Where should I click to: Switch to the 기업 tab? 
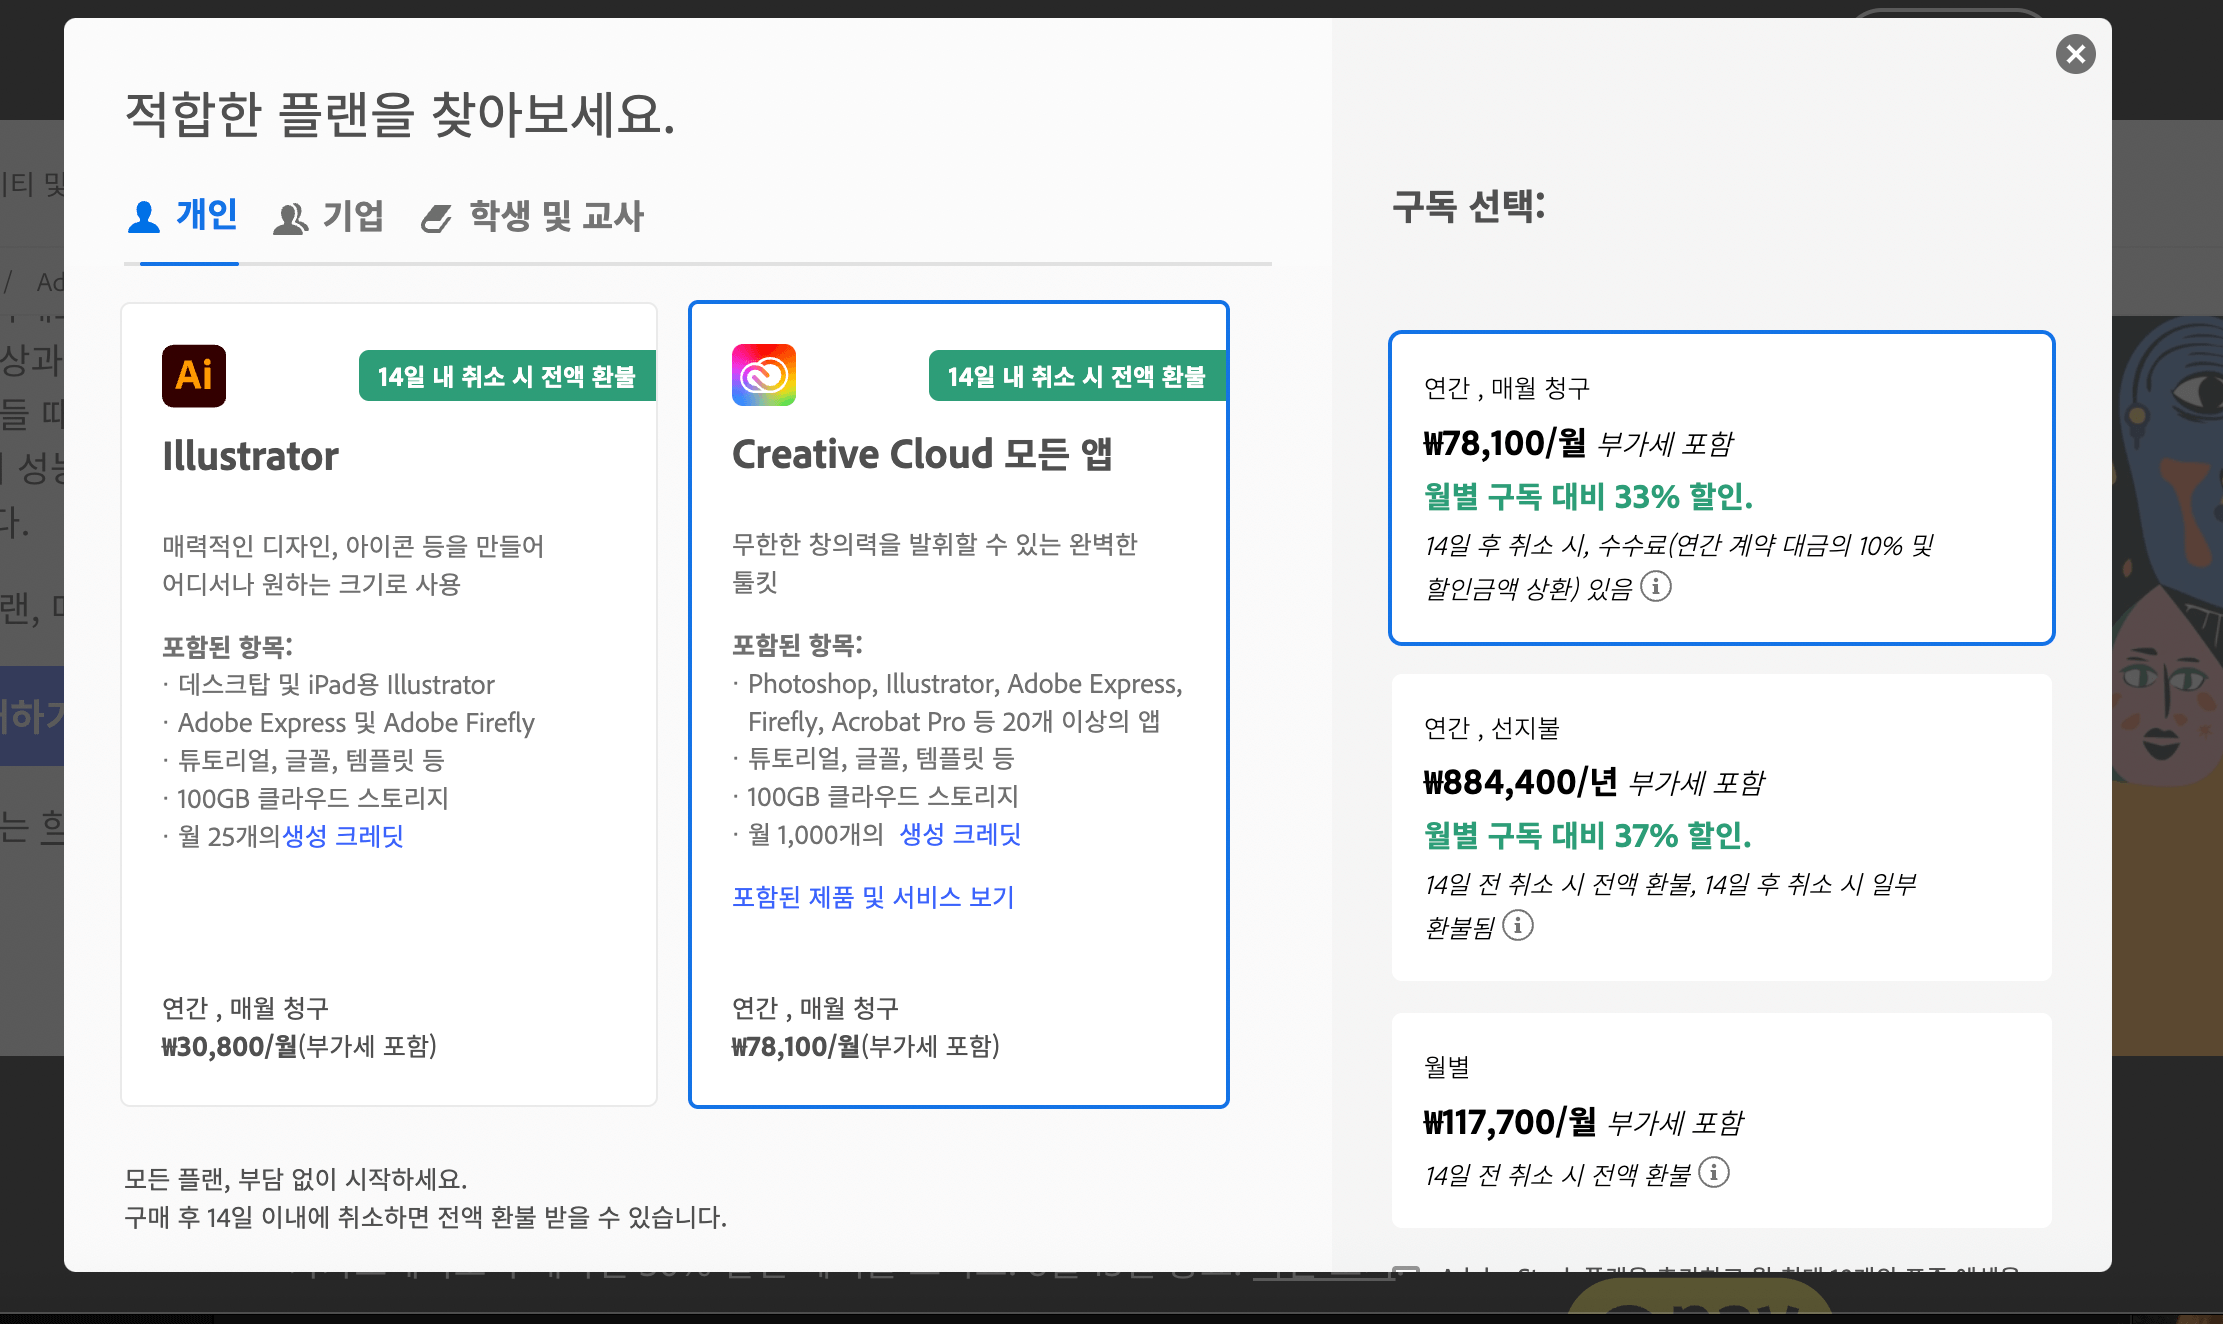pos(352,216)
